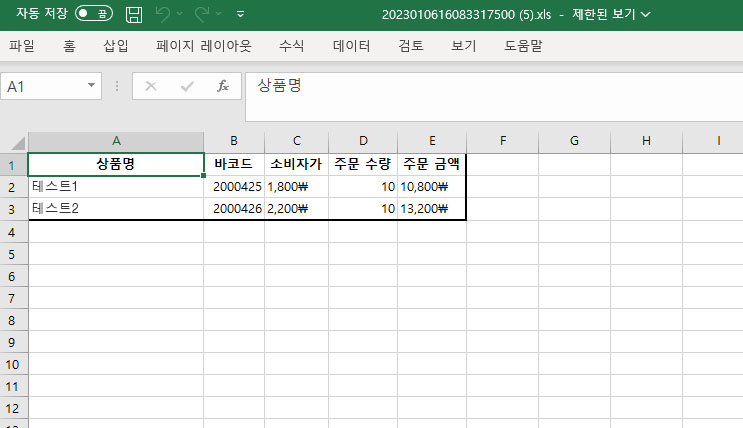This screenshot has height=428, width=743.
Task: Click the Insert Function fx icon
Action: (223, 86)
